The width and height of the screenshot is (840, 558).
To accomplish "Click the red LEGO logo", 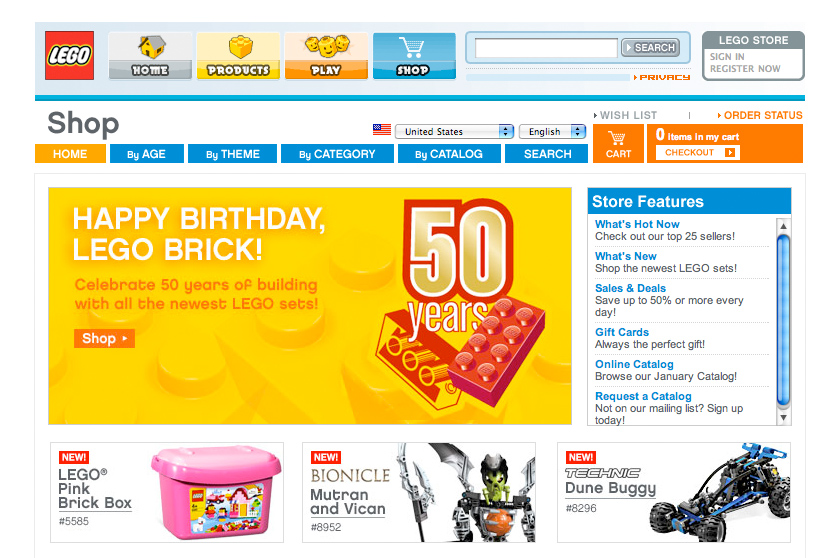I will pos(69,55).
